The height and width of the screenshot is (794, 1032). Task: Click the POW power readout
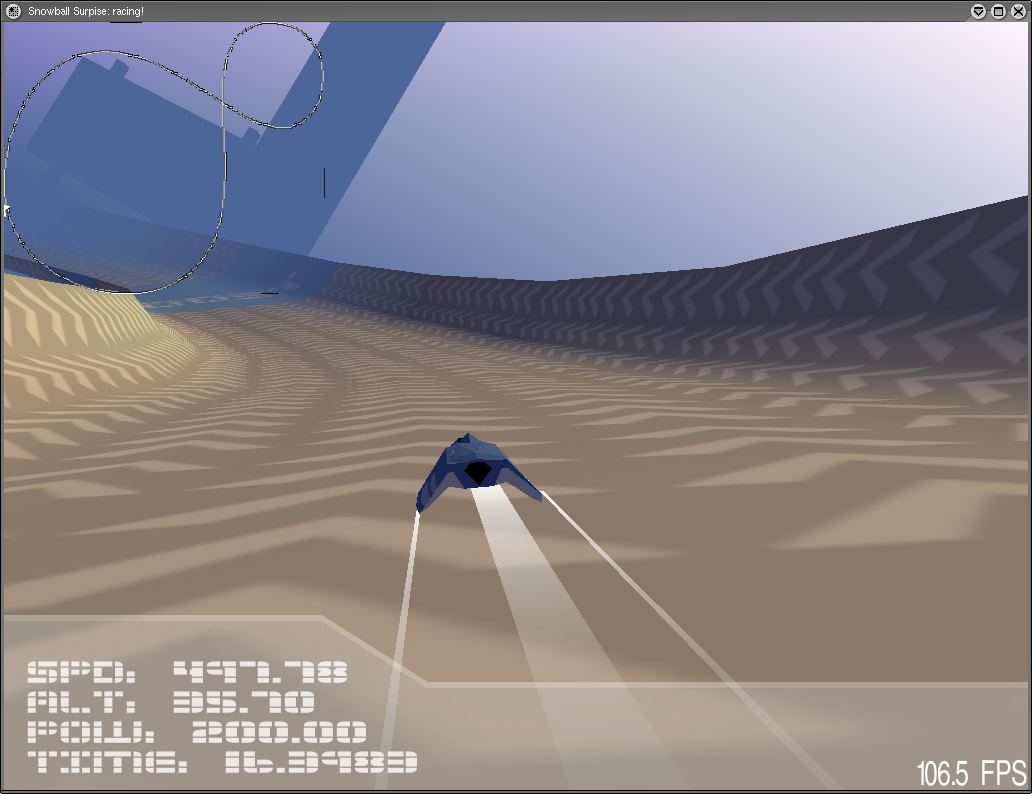[x=197, y=732]
